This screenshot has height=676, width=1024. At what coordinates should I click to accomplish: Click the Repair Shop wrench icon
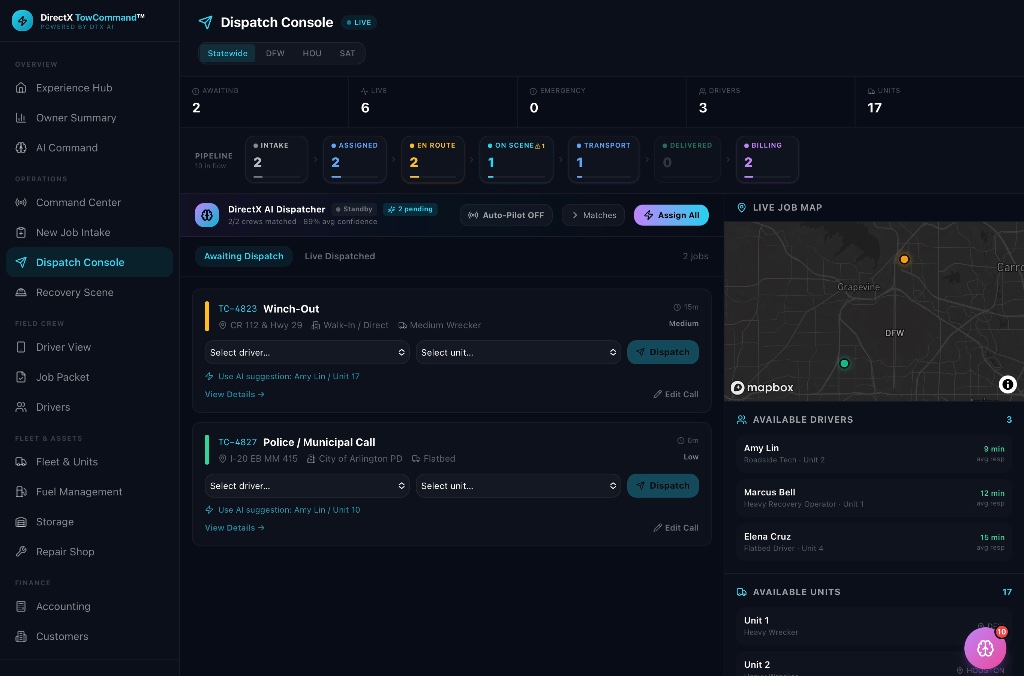[x=21, y=551]
